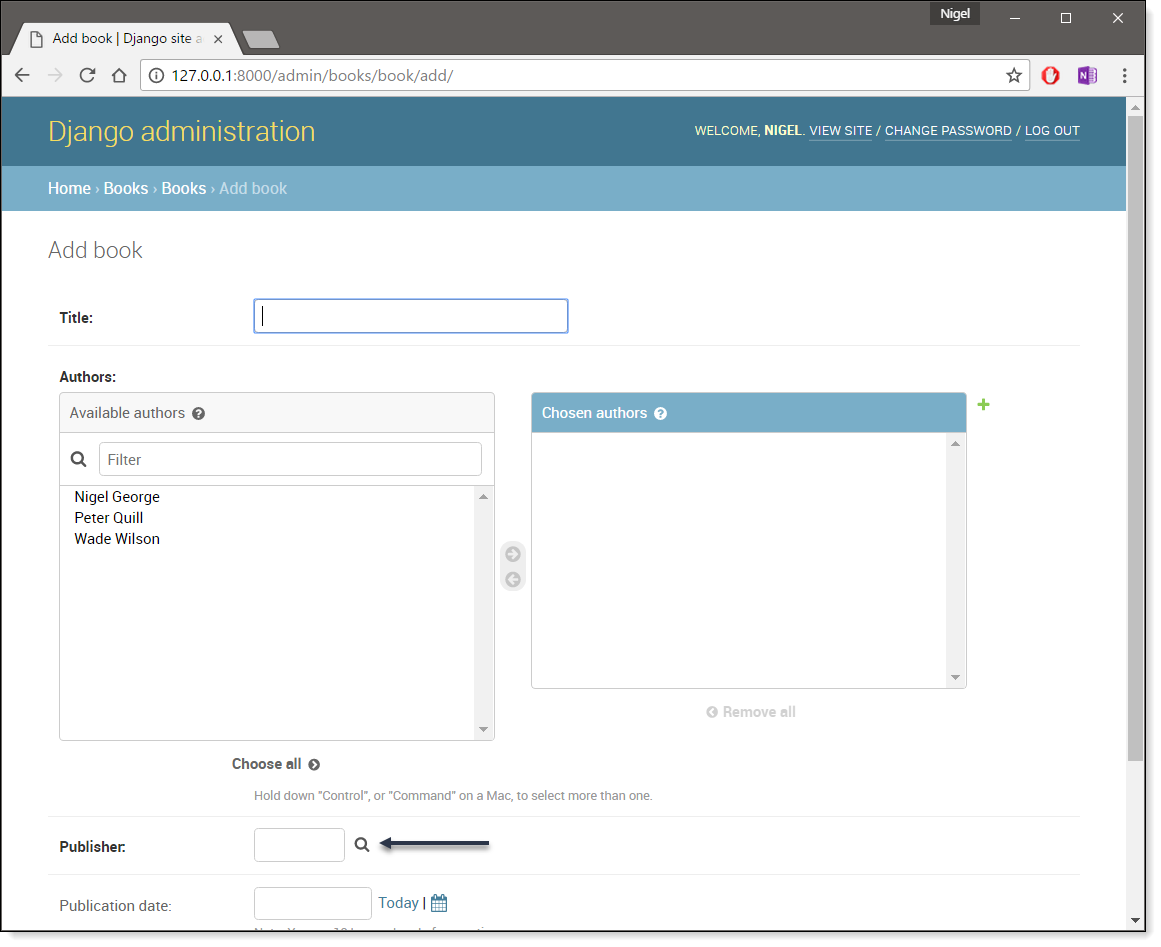Click the green plus to add author
Viewport: 1161px width, 947px height.
point(983,405)
